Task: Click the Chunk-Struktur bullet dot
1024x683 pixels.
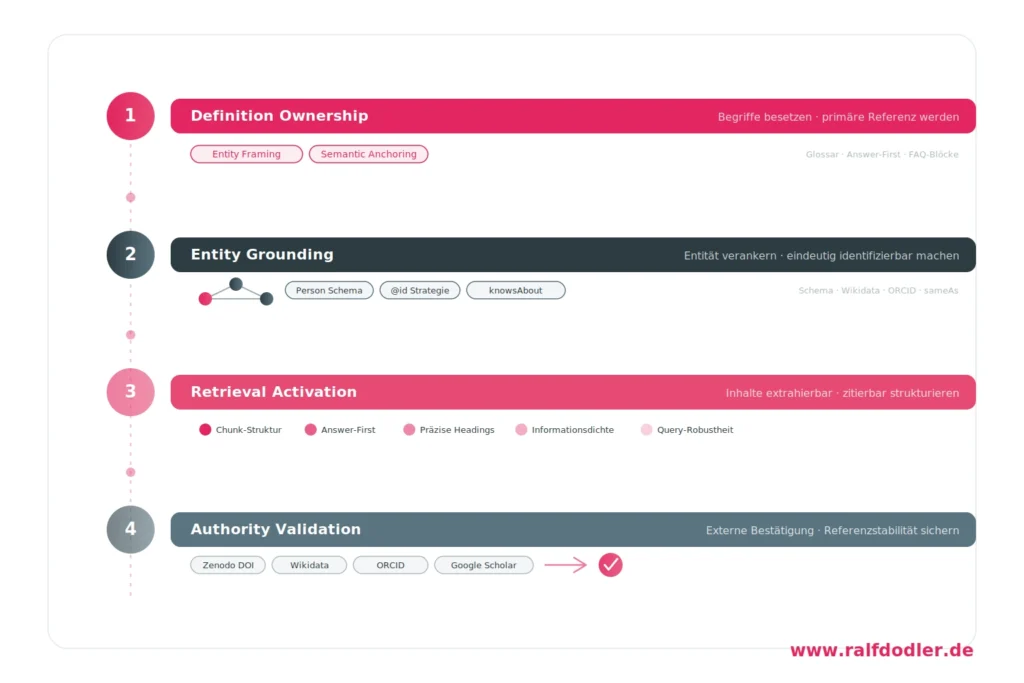Action: (205, 429)
